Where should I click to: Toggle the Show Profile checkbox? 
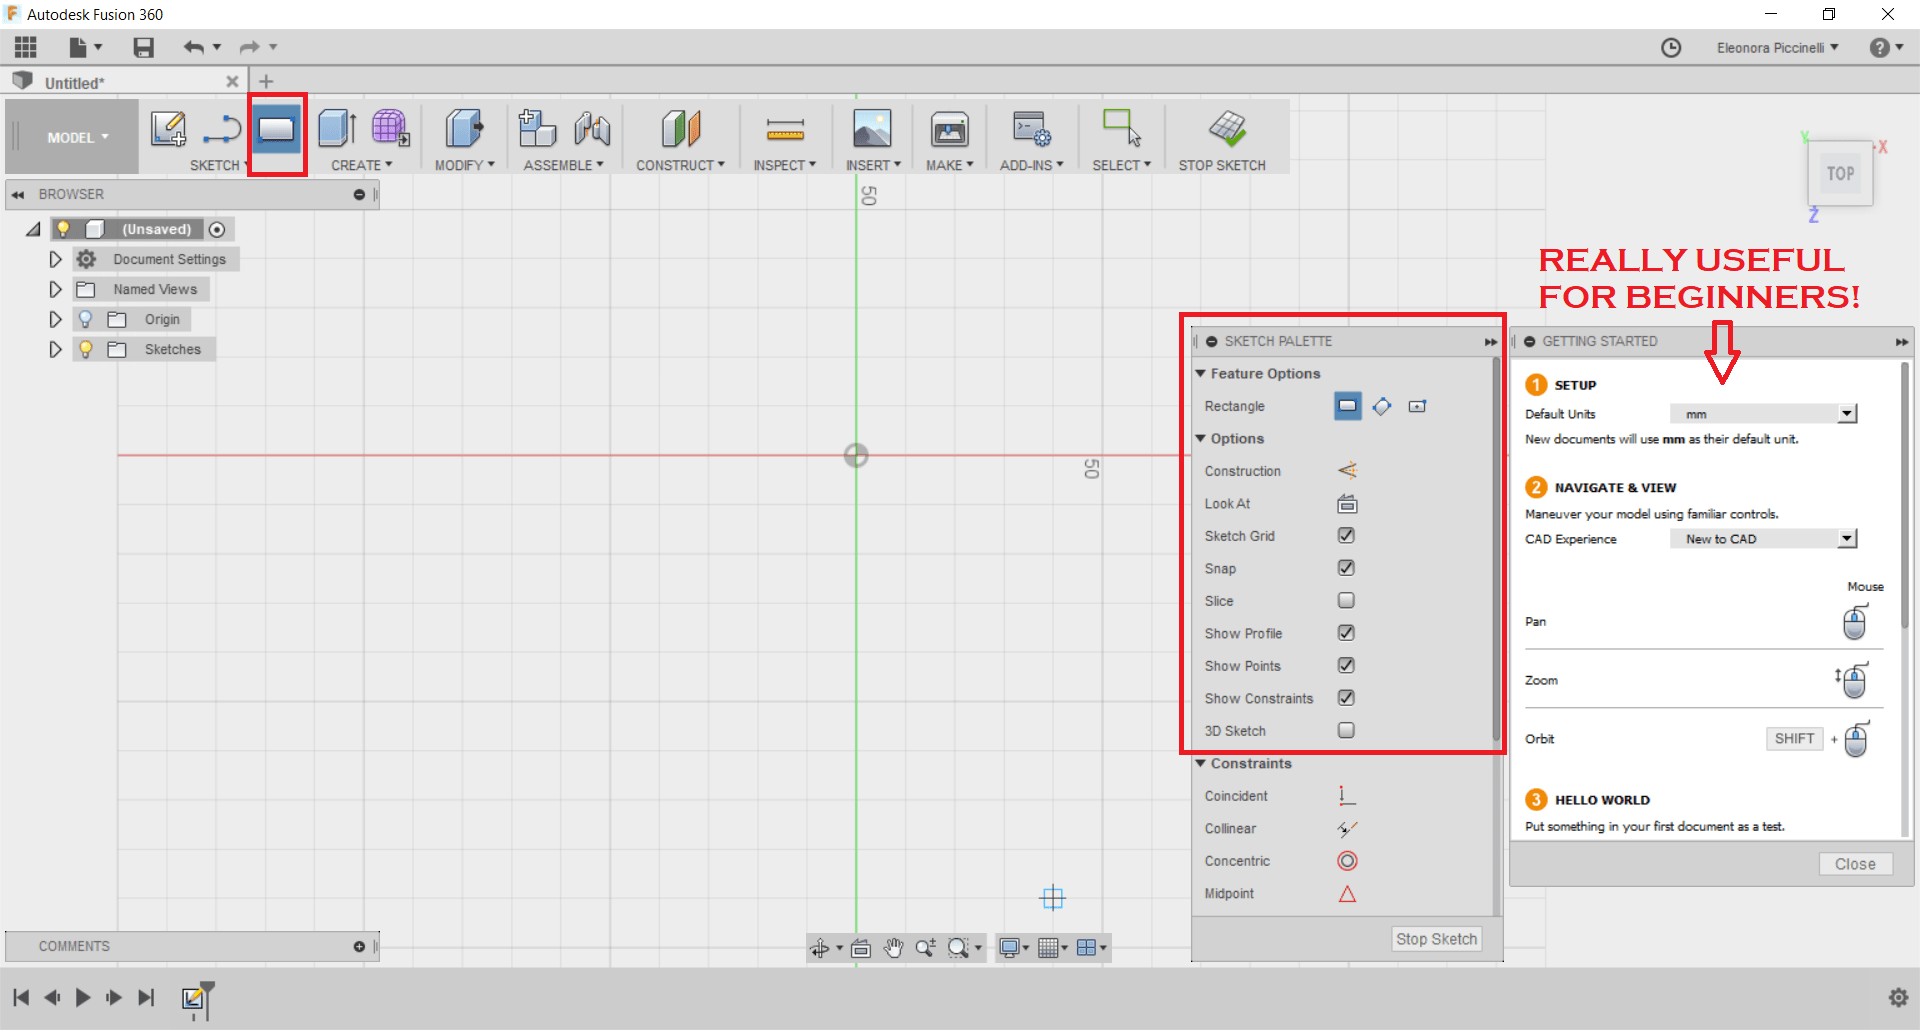tap(1346, 632)
